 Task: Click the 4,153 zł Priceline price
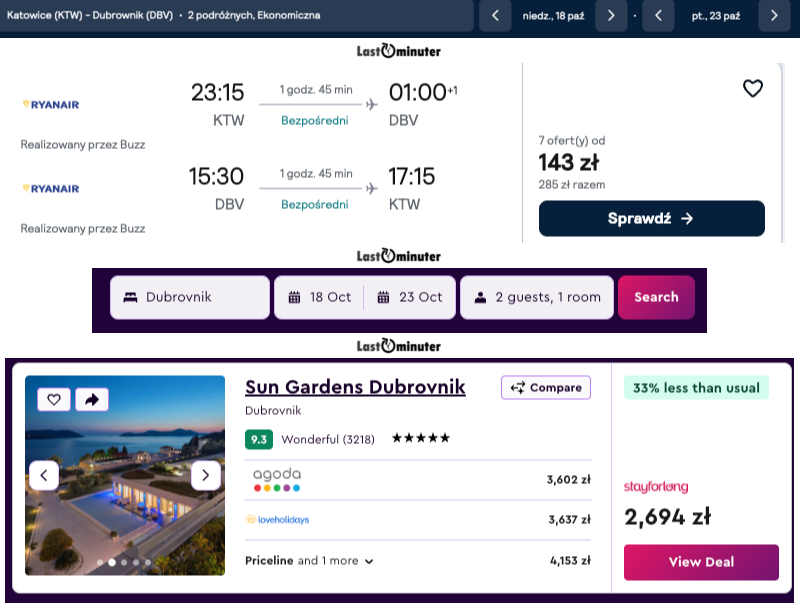click(570, 561)
